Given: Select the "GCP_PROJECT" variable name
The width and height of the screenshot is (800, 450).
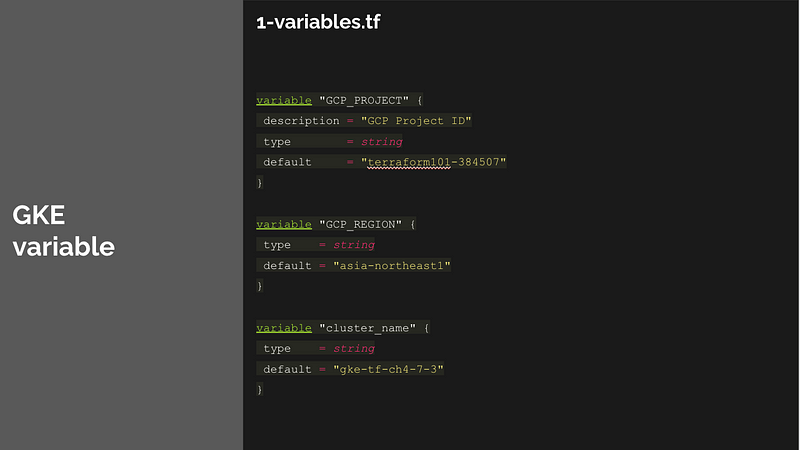Looking at the screenshot, I should coord(364,101).
